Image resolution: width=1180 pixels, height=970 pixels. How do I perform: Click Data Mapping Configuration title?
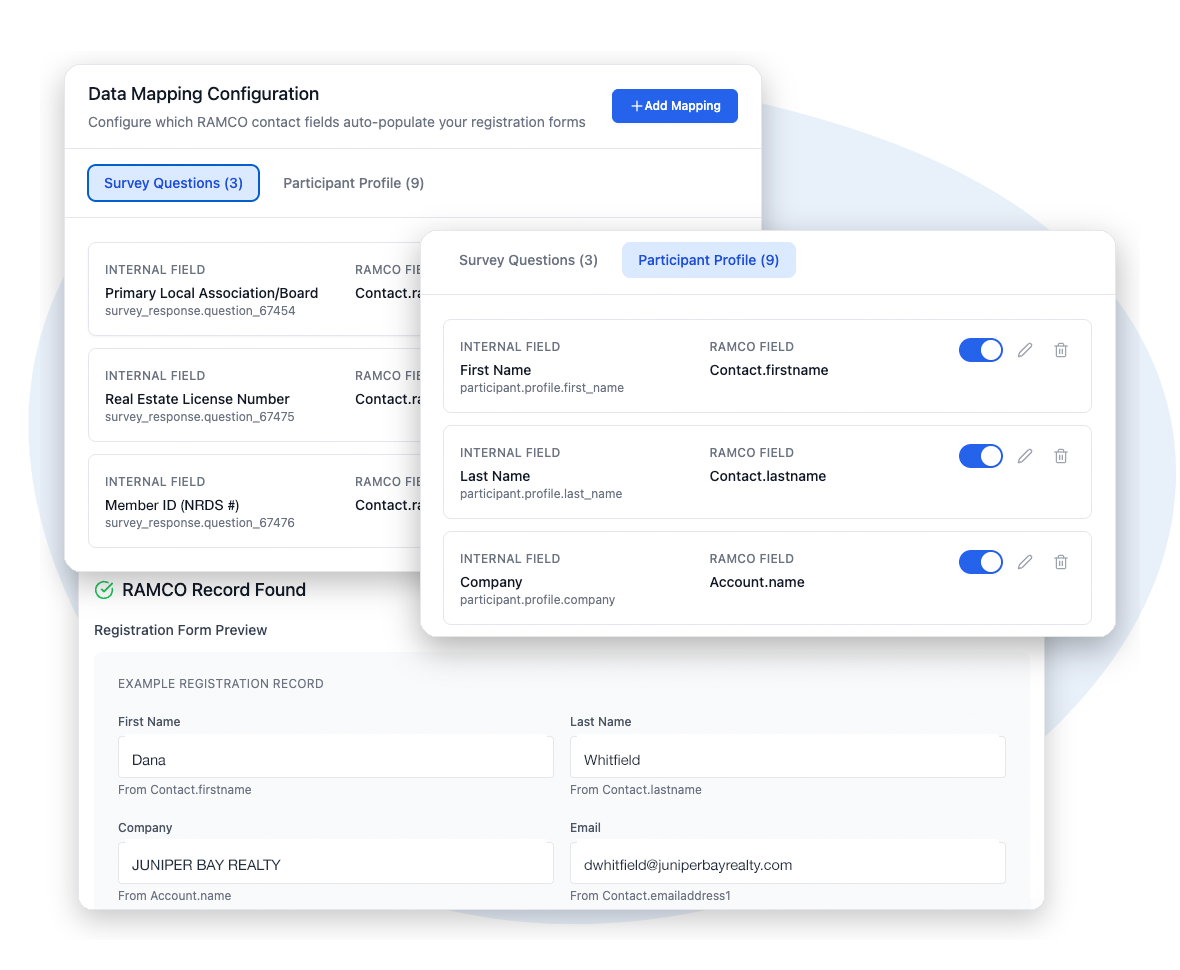203,94
